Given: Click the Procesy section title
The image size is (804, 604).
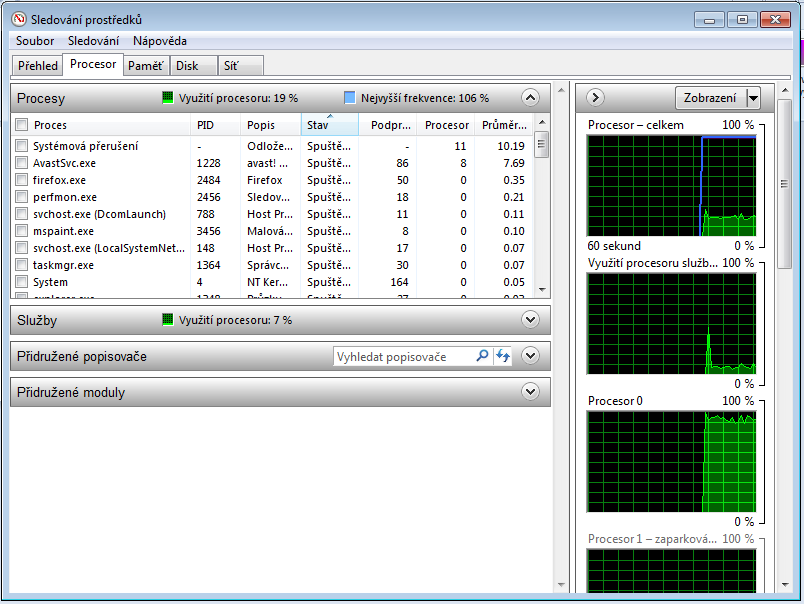Looking at the screenshot, I should point(41,98).
